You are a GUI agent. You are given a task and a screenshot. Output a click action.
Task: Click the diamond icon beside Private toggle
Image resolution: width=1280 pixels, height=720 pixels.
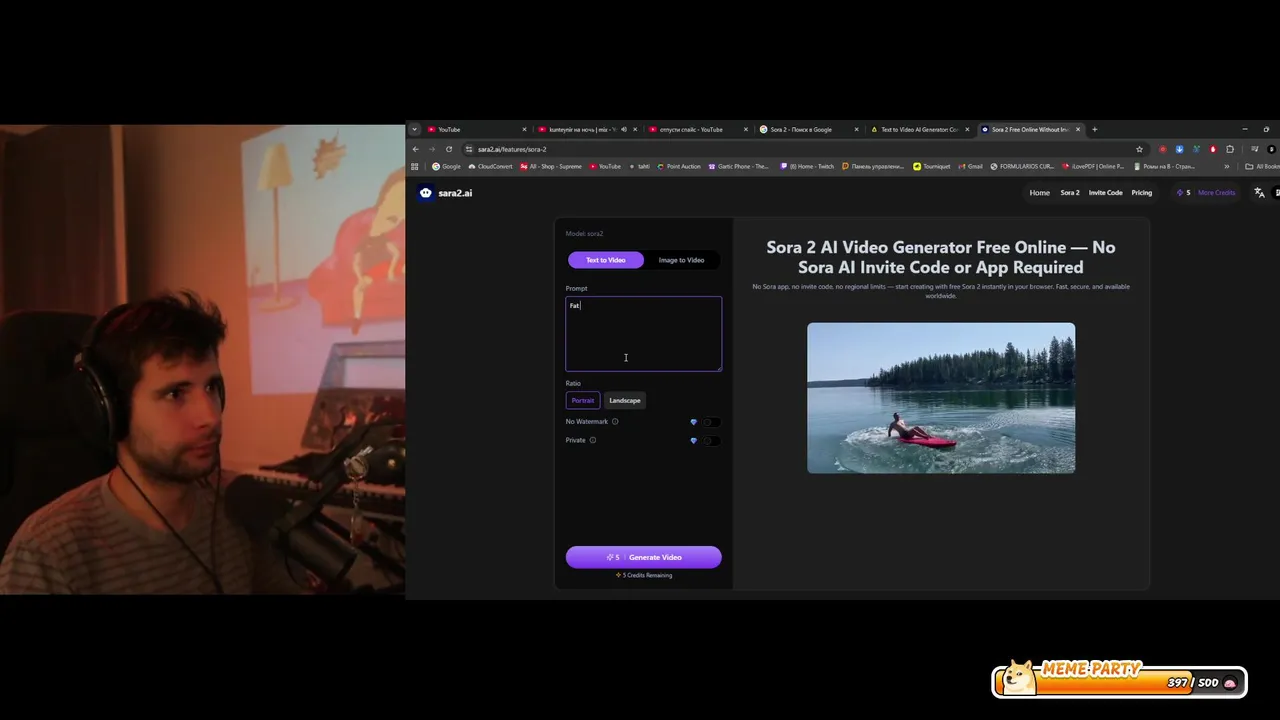tap(693, 440)
